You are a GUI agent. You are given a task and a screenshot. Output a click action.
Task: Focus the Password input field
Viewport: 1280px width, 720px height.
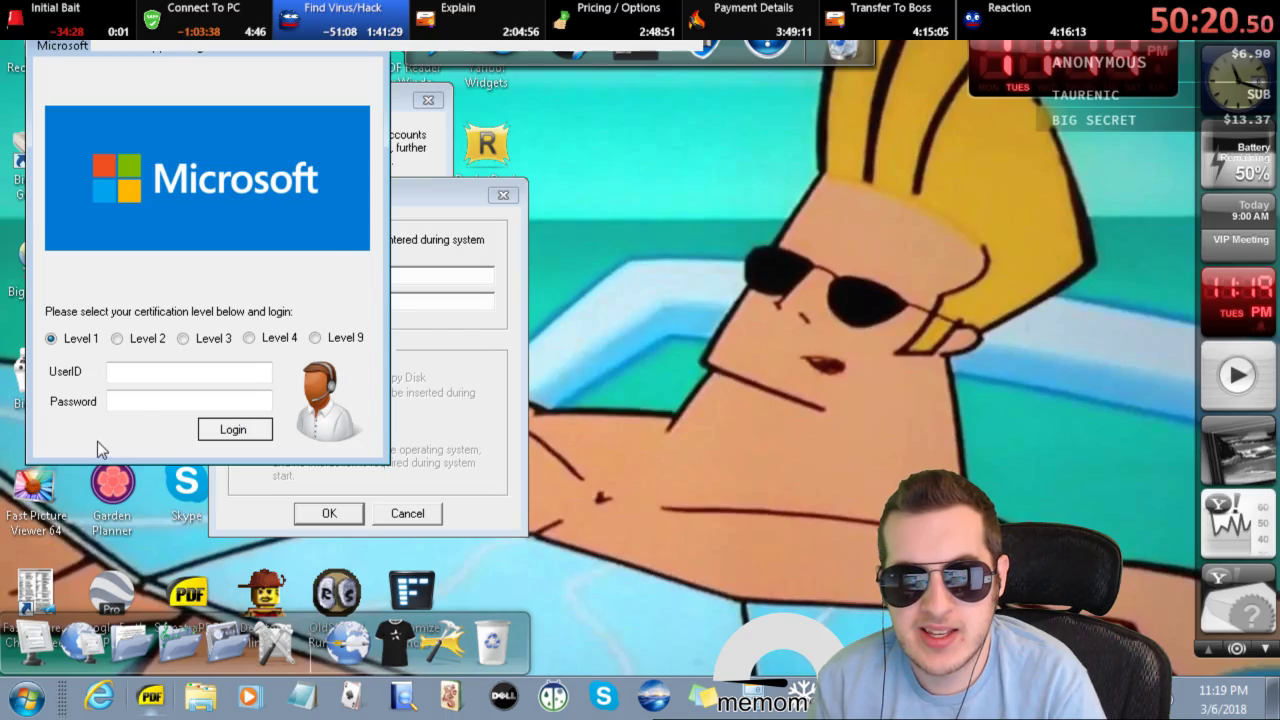(x=189, y=401)
